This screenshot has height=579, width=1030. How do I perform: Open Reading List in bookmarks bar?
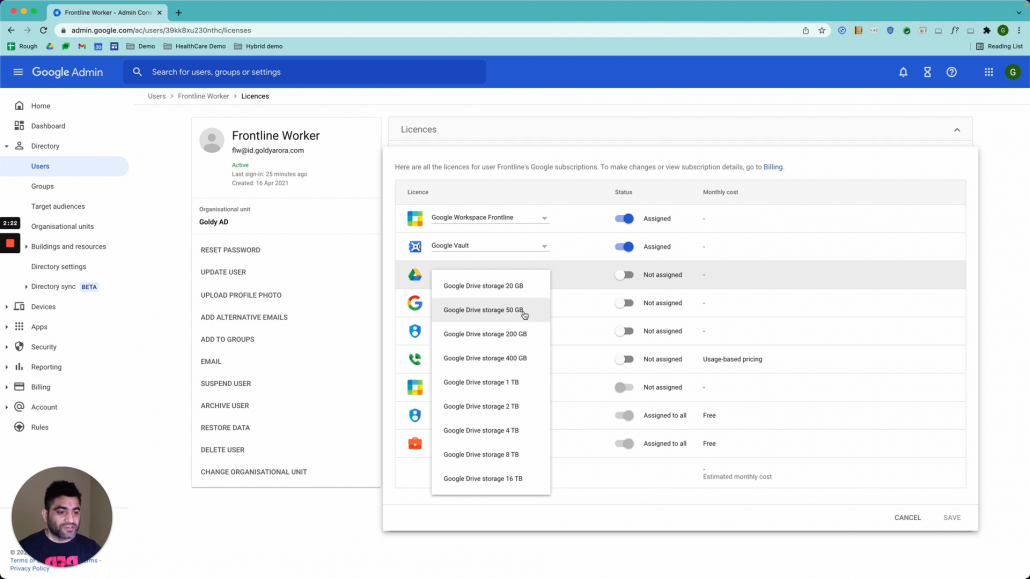(999, 47)
